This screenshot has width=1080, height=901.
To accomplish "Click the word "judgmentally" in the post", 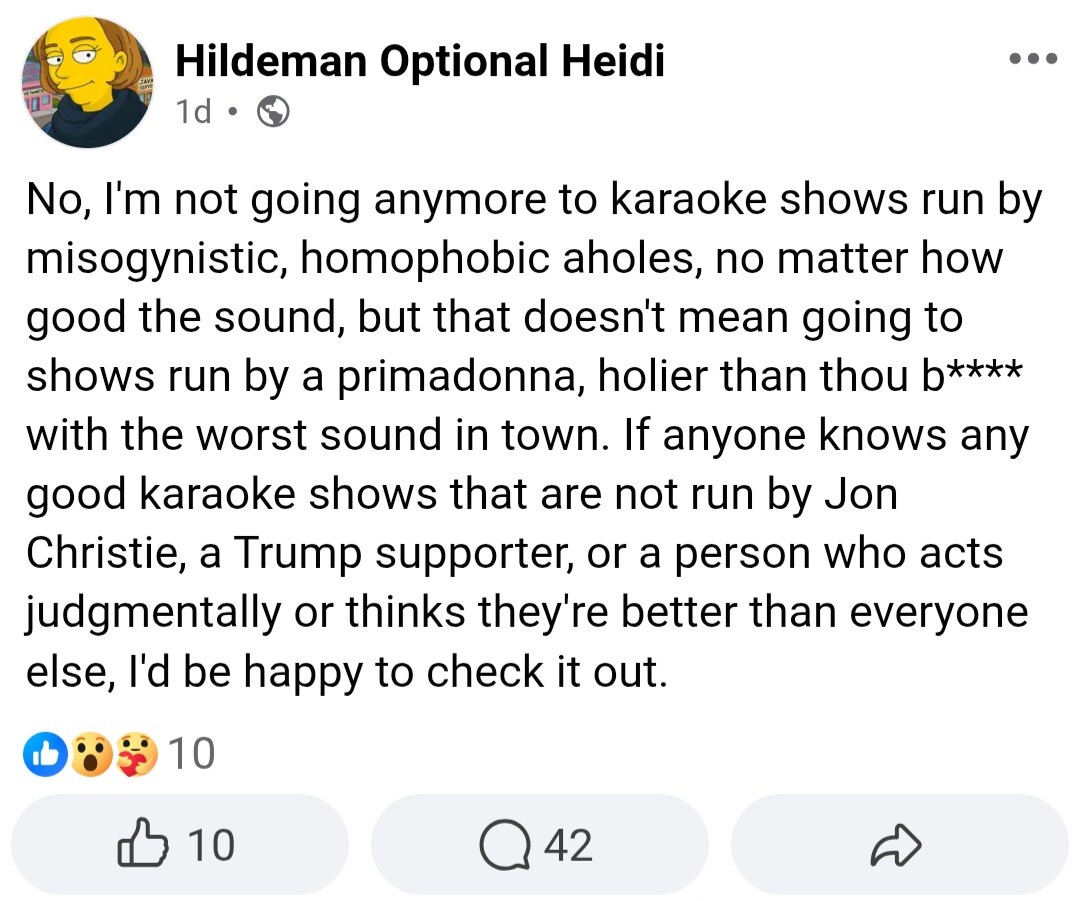I will [x=153, y=613].
